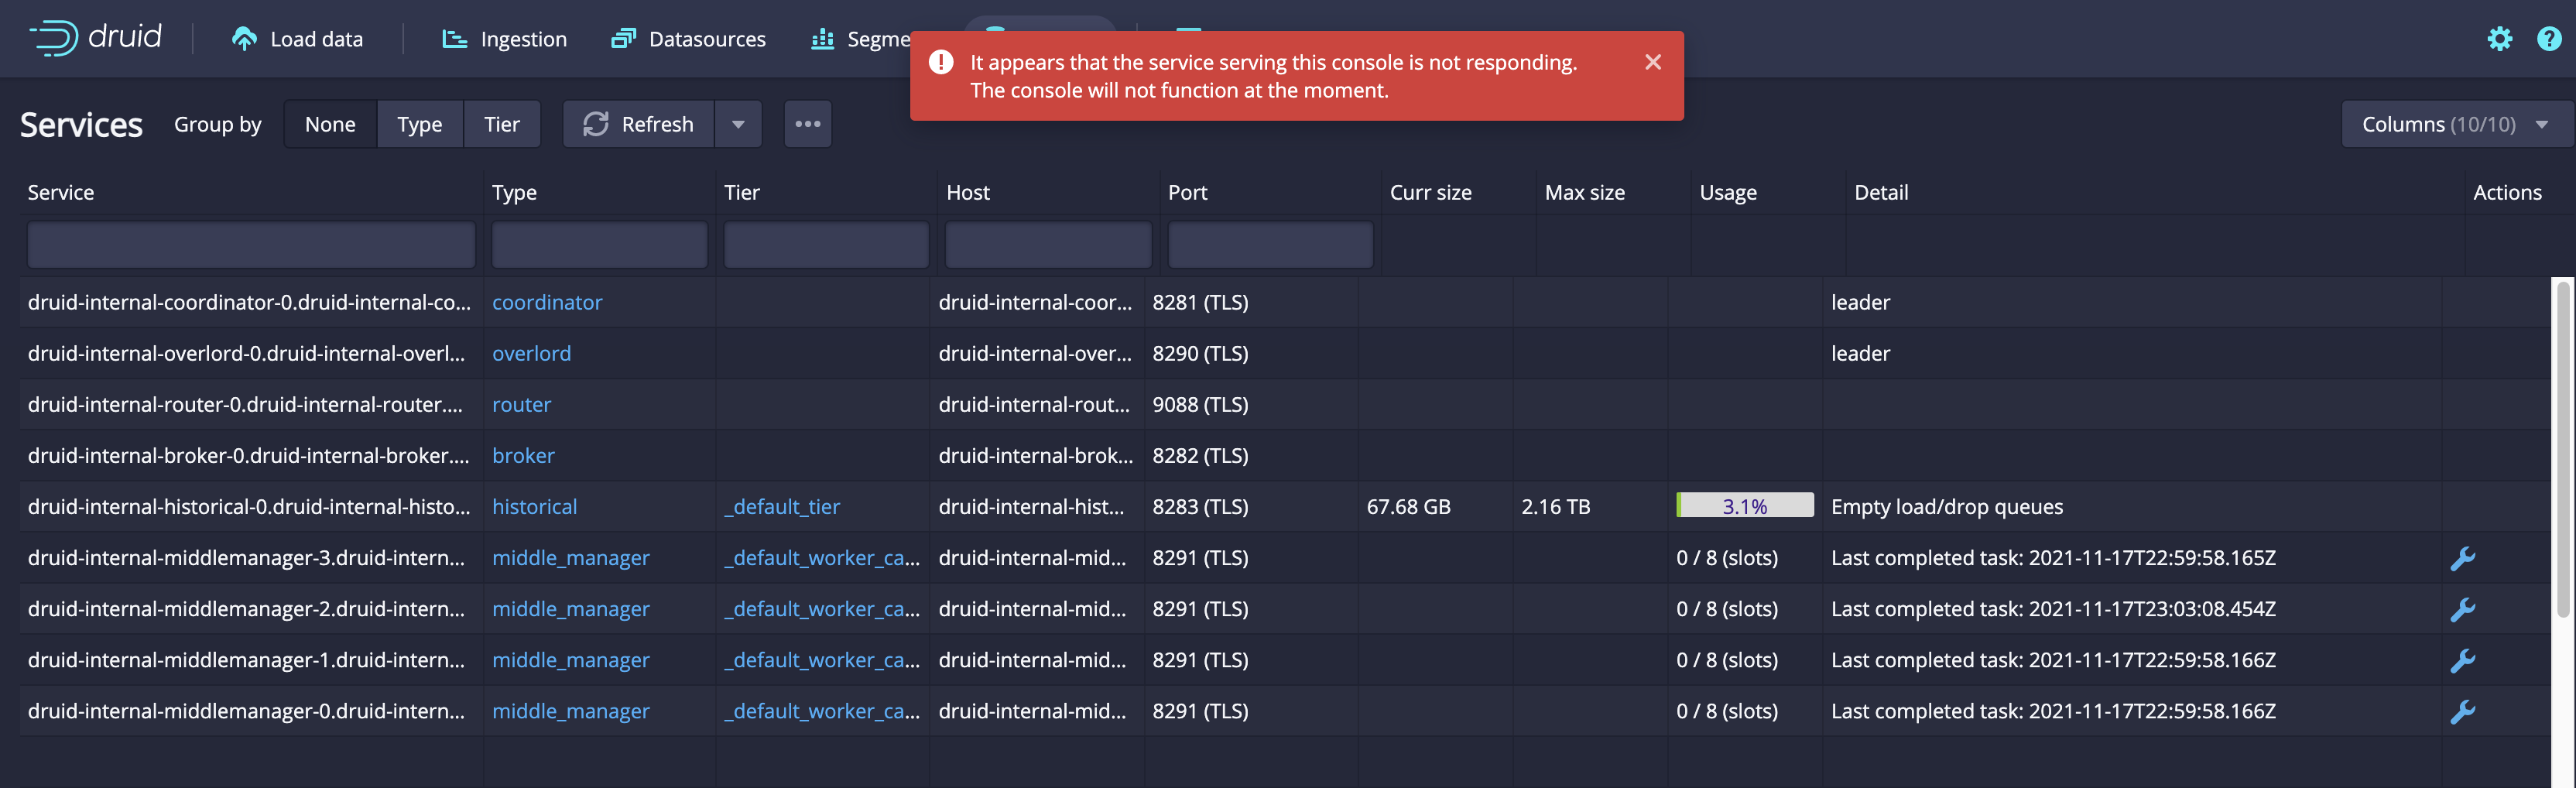The height and width of the screenshot is (788, 2576).
Task: Click the Port filter input field
Action: (x=1270, y=245)
